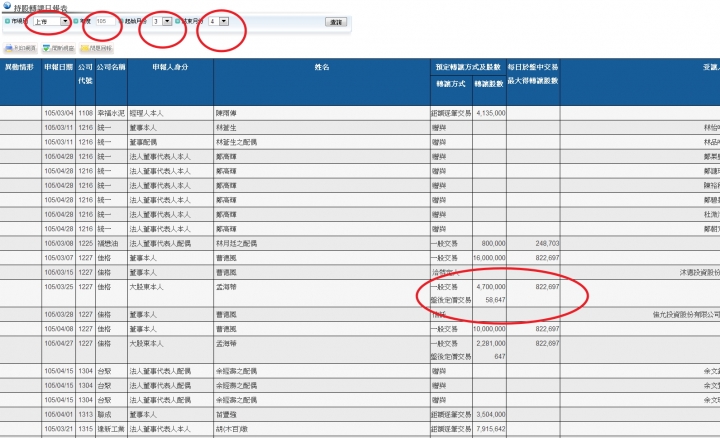Select the date cell 105/04/27
Image resolution: width=720 pixels, height=438 pixels.
(x=59, y=343)
